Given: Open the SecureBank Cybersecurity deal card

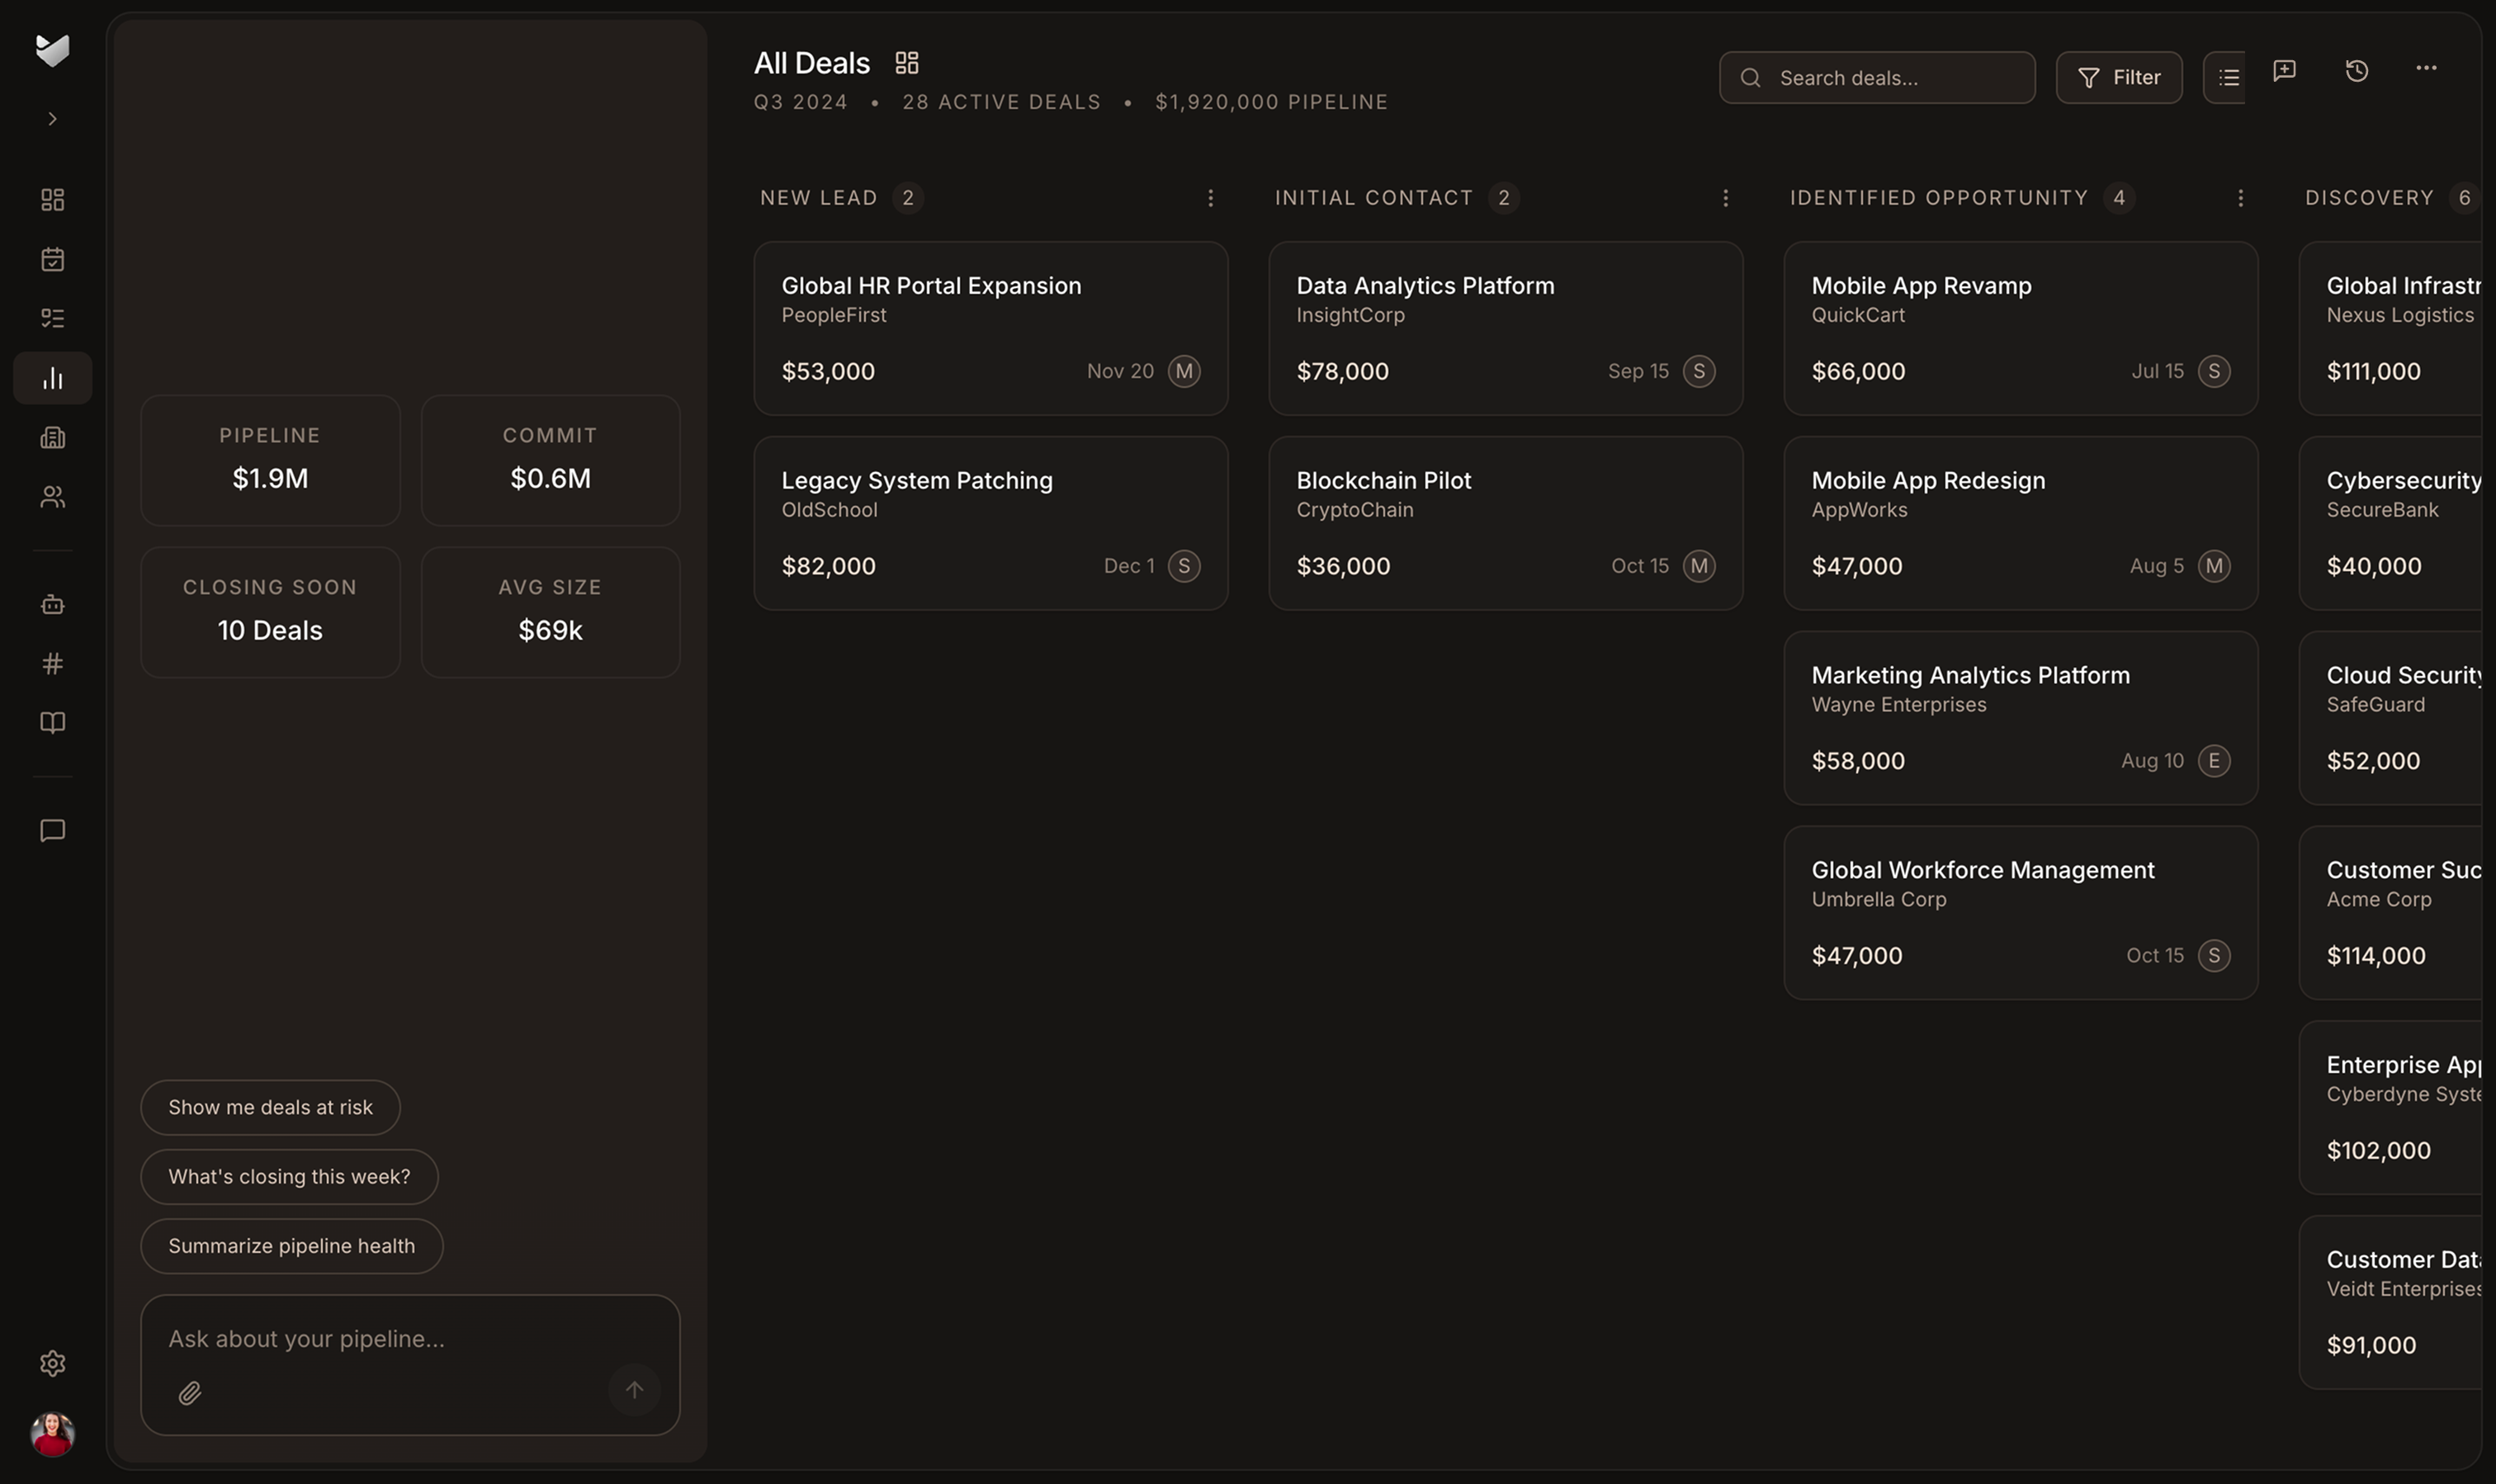Looking at the screenshot, I should tap(2390, 523).
